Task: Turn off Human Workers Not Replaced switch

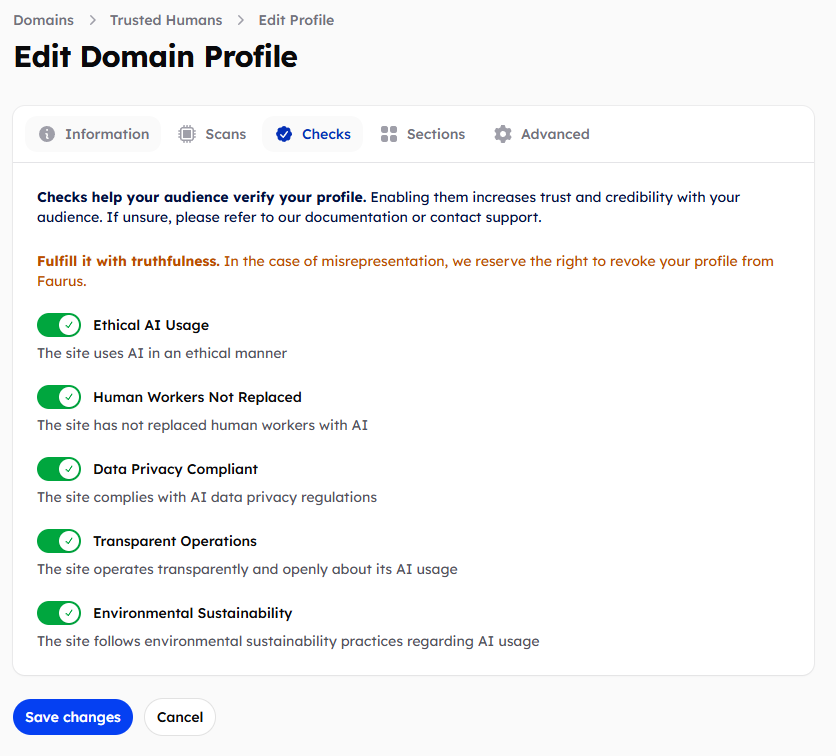Action: tap(59, 397)
